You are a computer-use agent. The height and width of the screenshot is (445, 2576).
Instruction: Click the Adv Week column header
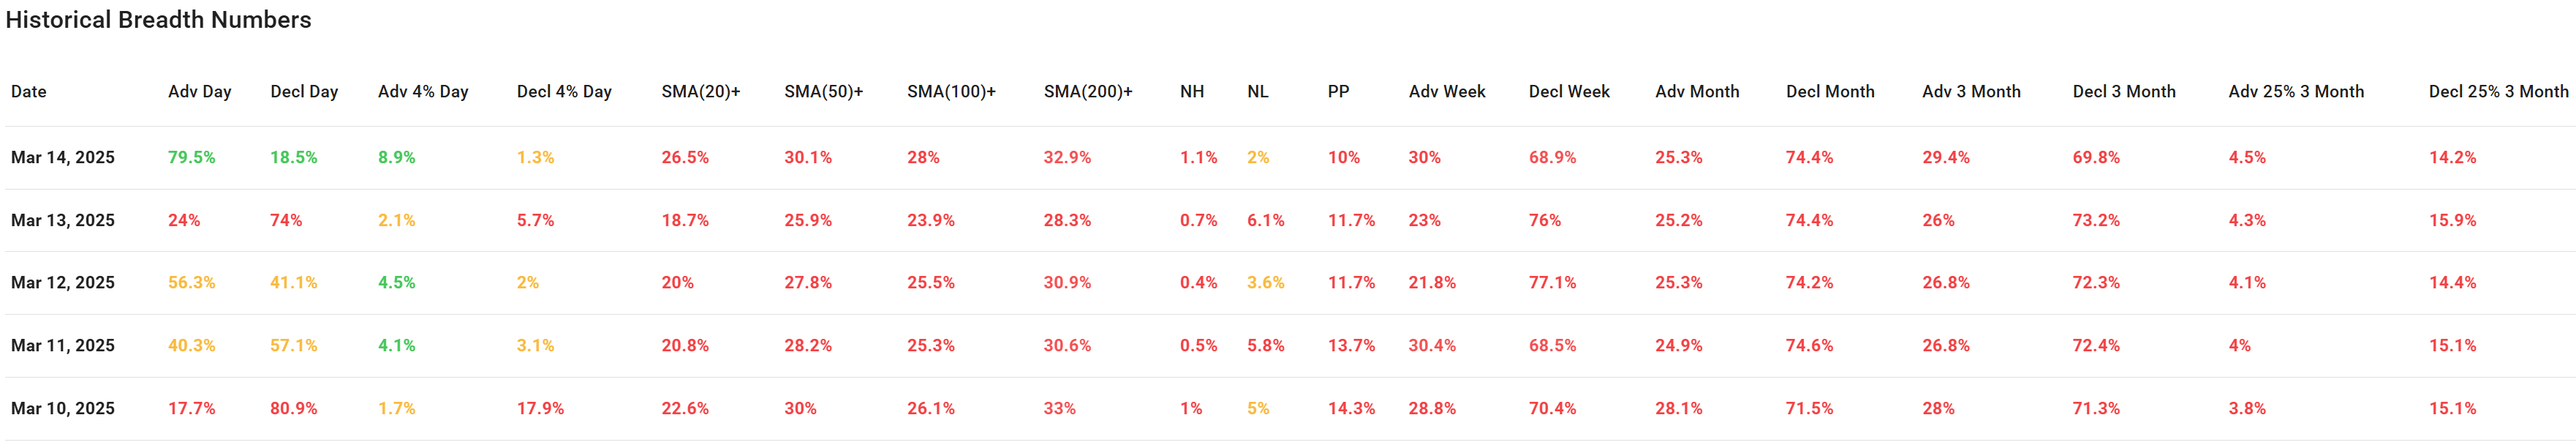[1446, 92]
